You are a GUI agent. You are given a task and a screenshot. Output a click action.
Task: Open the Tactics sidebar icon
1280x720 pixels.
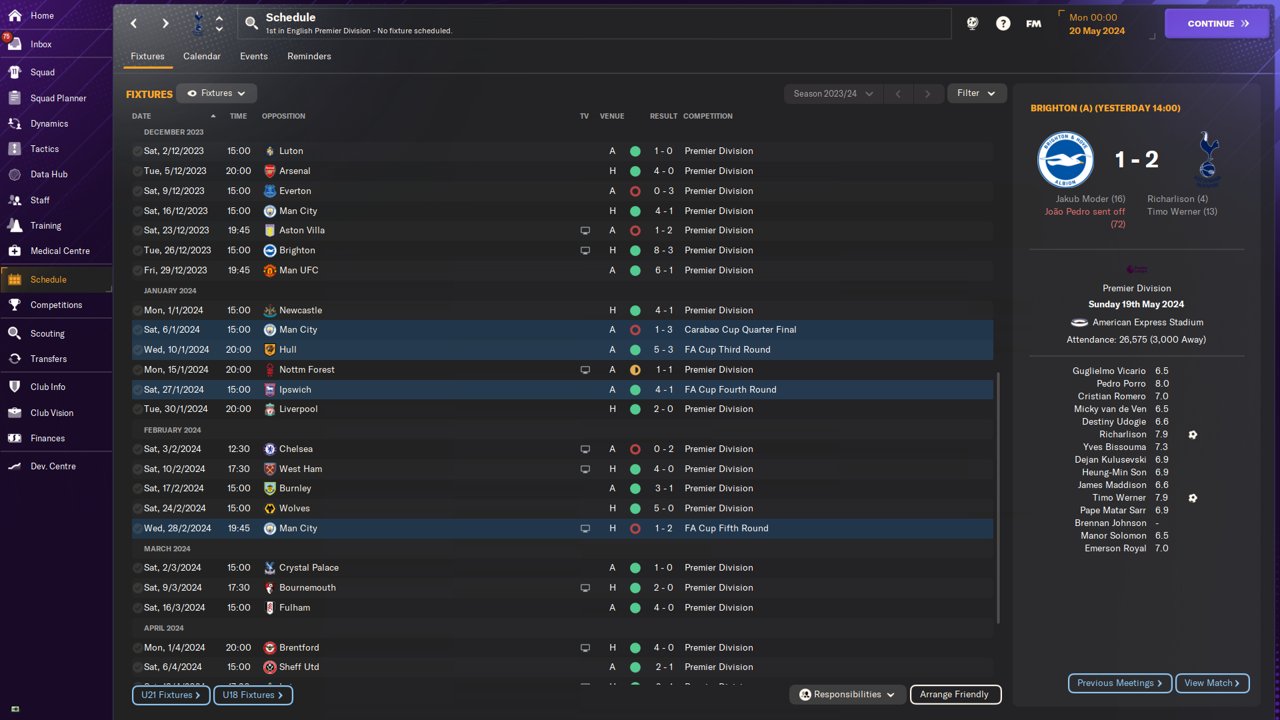click(14, 149)
